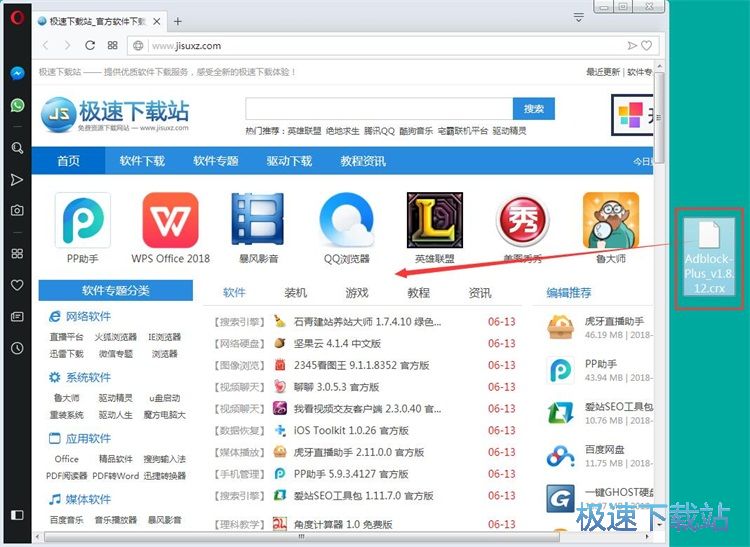This screenshot has height=547, width=750.
Task: Switch to the 资讯 list tab
Action: (x=480, y=293)
